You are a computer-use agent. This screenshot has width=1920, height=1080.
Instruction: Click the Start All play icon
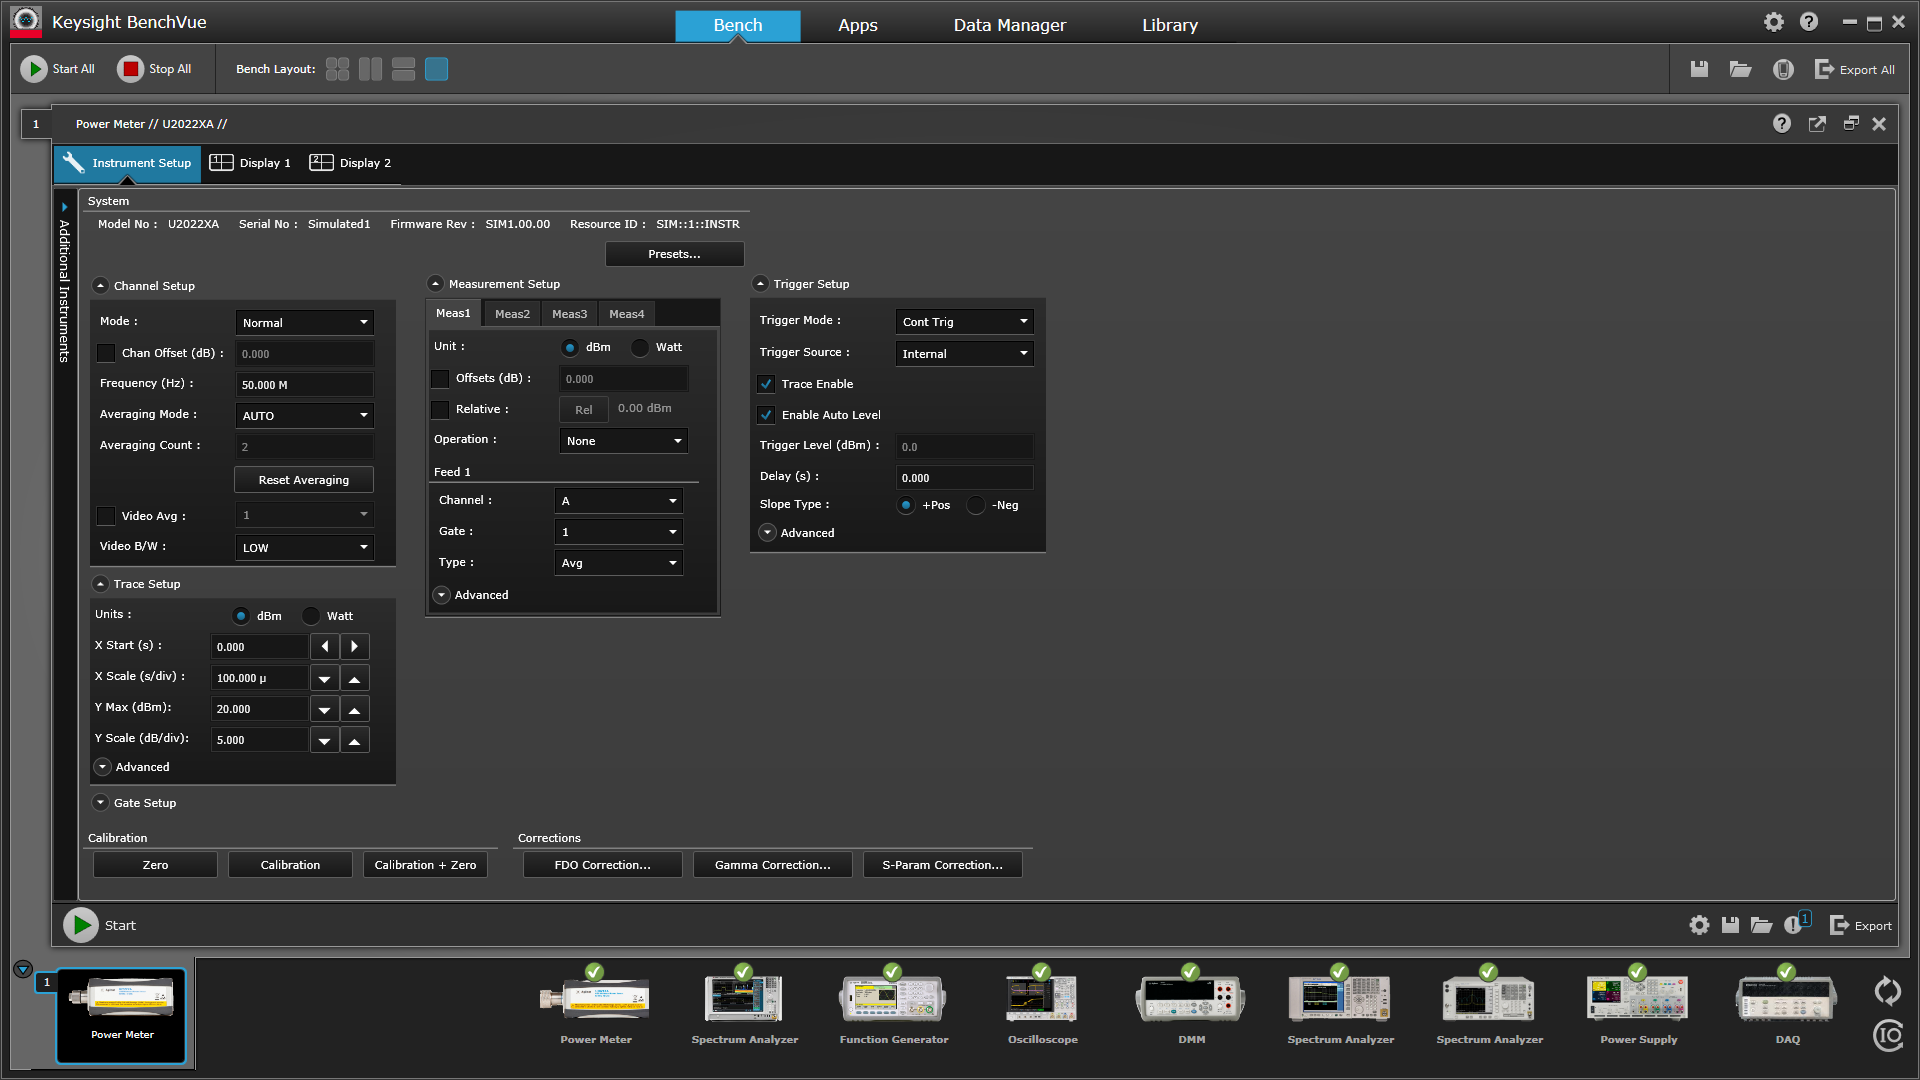coord(34,69)
